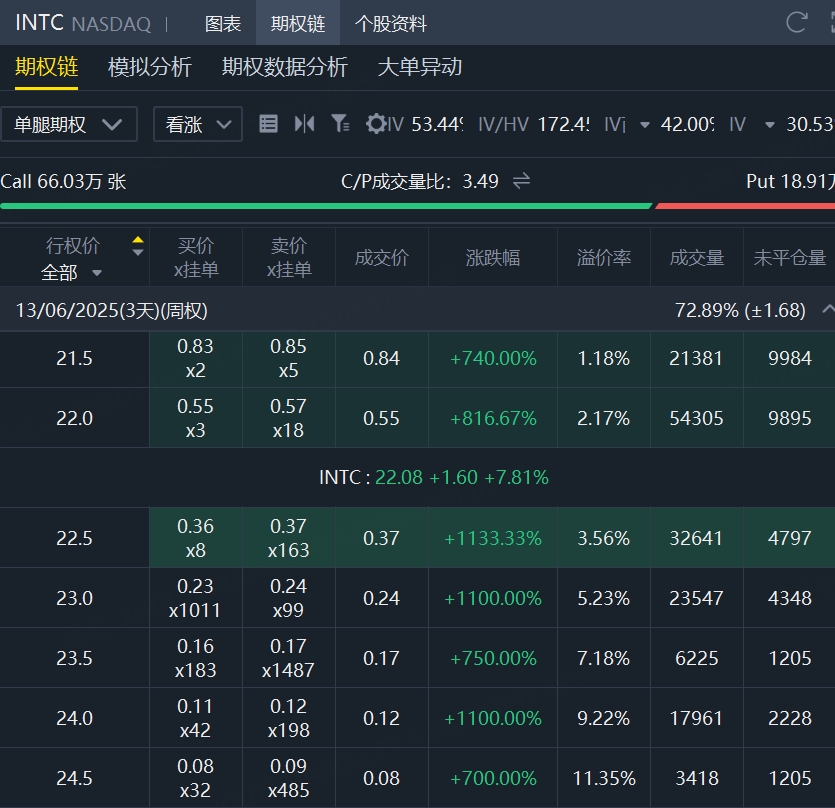
Task: Click the Call 66.03万 张 label
Action: 63,182
